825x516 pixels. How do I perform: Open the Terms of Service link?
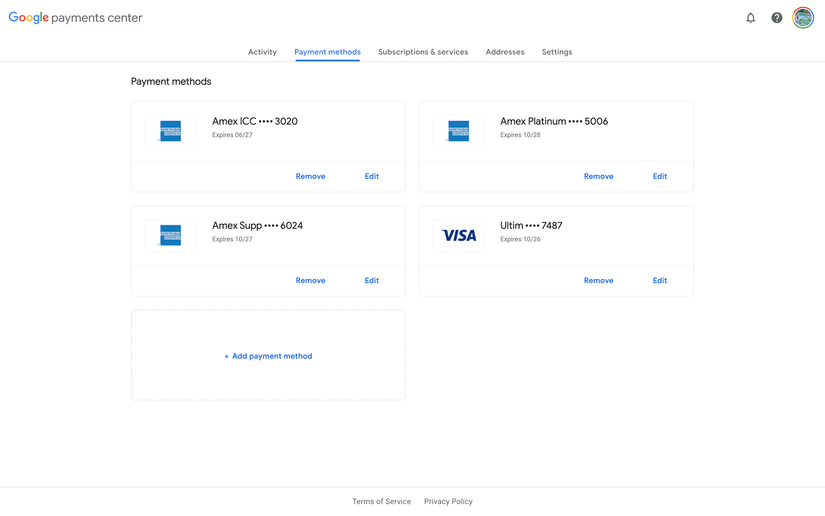tap(381, 501)
